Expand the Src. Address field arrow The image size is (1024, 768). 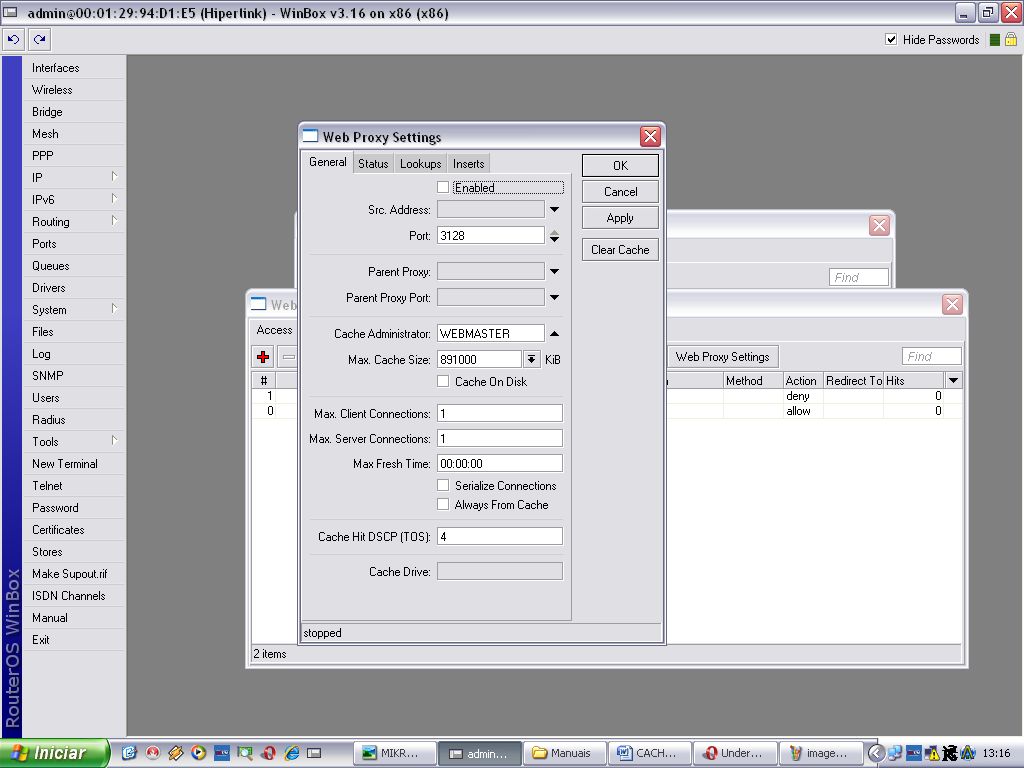click(x=554, y=210)
